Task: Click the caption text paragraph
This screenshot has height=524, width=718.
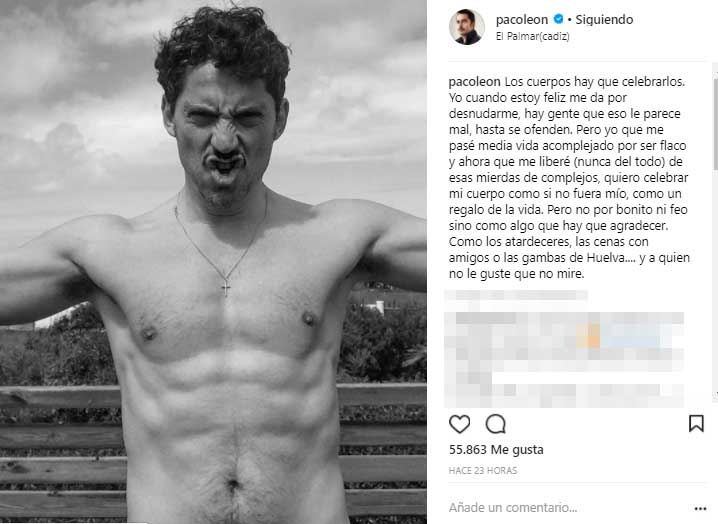Action: click(x=569, y=178)
